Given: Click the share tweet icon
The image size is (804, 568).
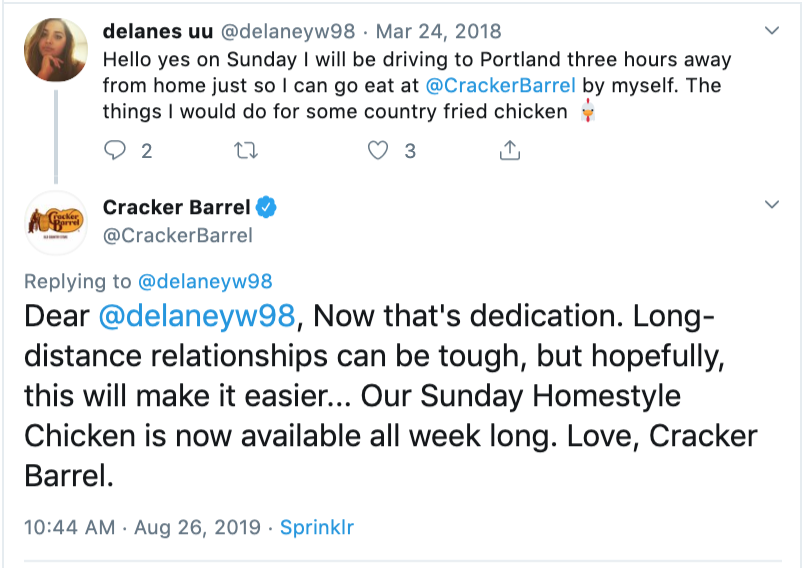Looking at the screenshot, I should [x=509, y=151].
